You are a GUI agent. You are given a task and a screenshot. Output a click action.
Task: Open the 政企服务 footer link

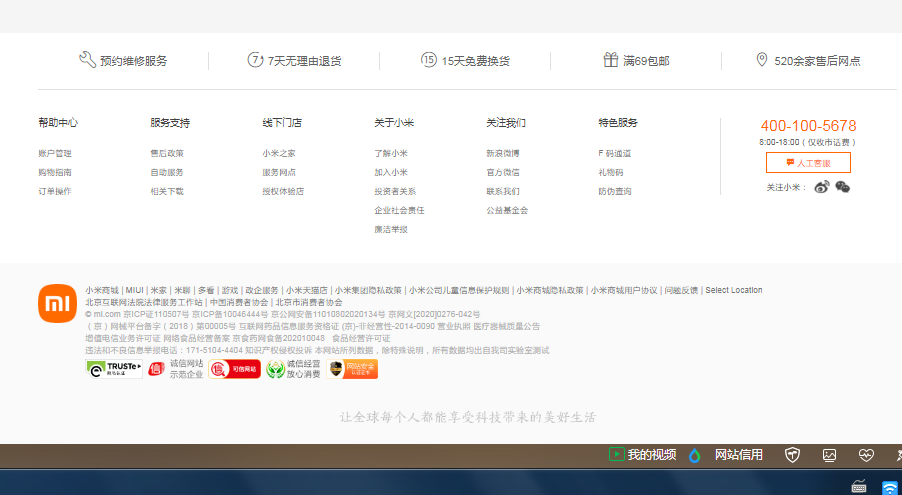262,290
